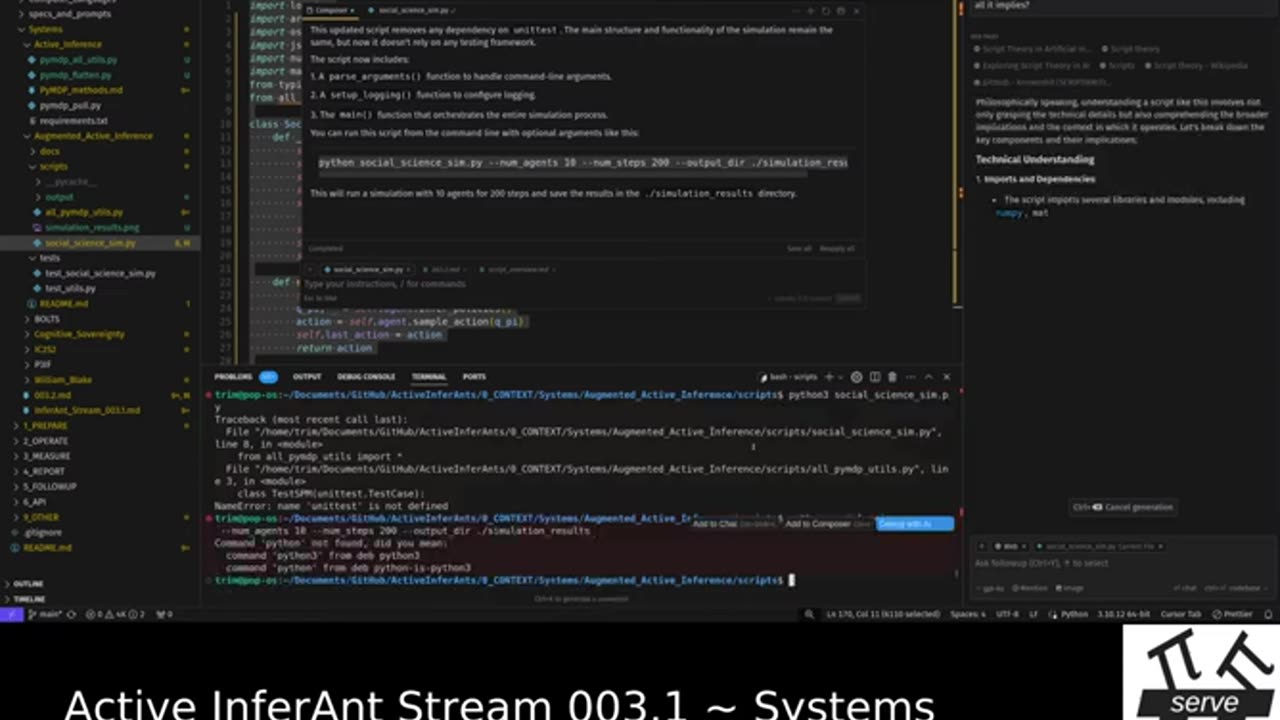Open PyMDP_methods.md file

81,90
